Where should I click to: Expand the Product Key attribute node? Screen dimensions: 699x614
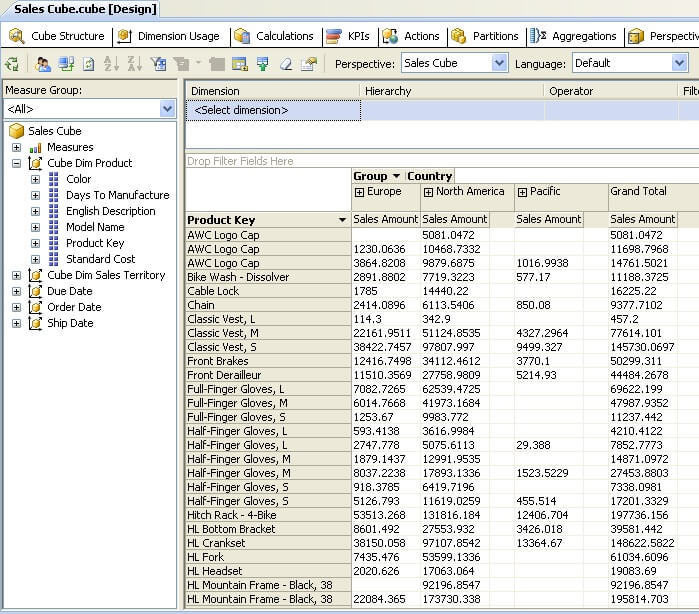click(x=35, y=243)
